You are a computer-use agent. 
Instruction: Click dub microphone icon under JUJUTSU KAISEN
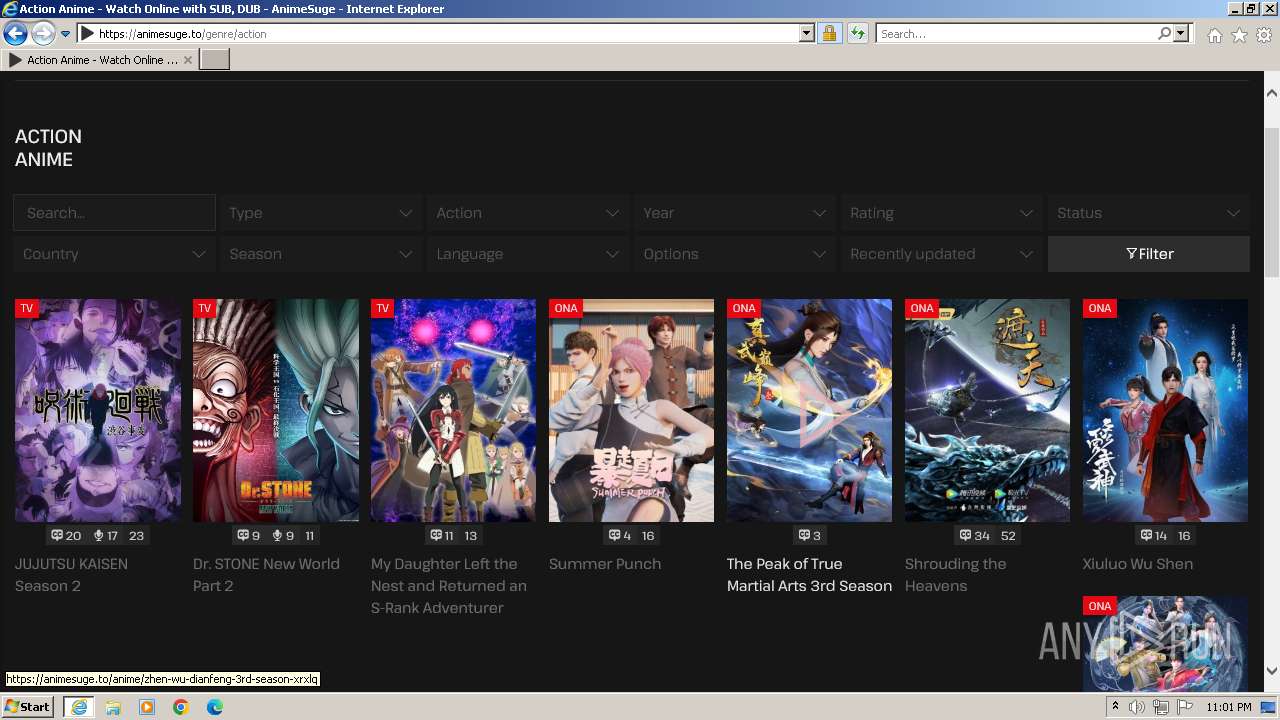[99, 535]
